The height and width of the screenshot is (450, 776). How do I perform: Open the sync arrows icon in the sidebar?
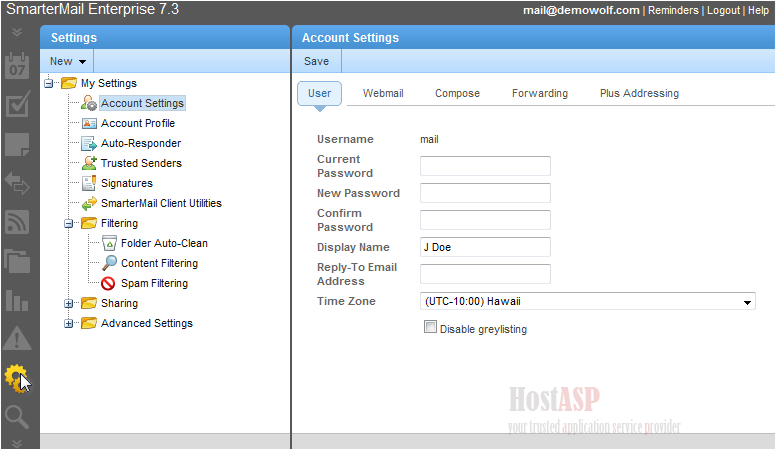pos(17,183)
